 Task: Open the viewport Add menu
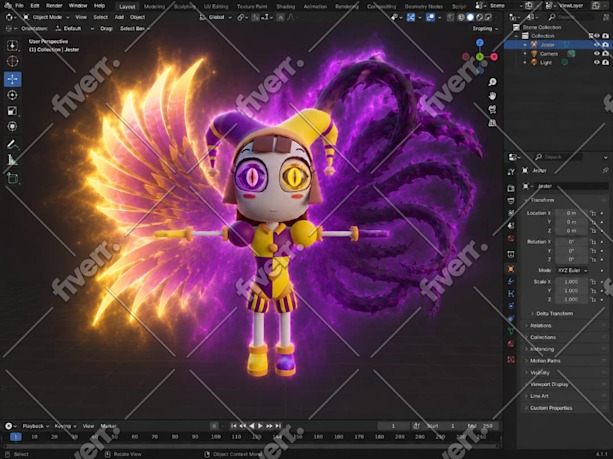pyautogui.click(x=119, y=17)
